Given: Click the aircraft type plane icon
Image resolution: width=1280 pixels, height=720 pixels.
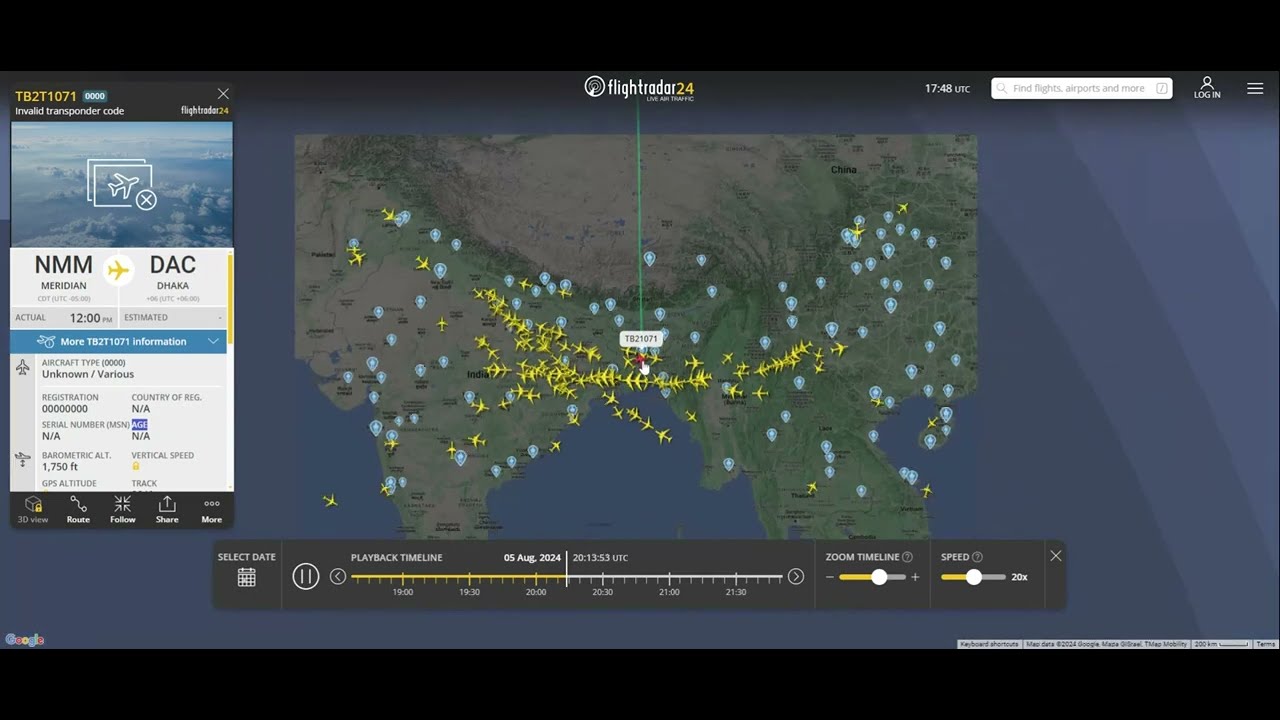Looking at the screenshot, I should coord(23,368).
